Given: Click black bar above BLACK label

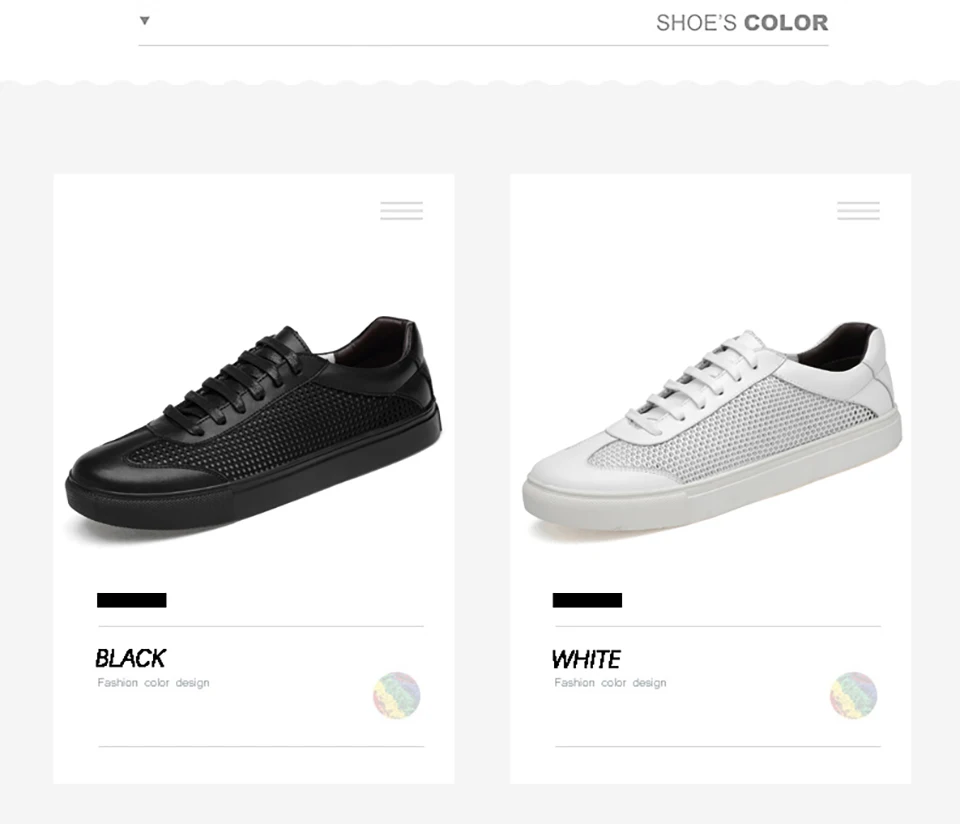Looking at the screenshot, I should [132, 600].
